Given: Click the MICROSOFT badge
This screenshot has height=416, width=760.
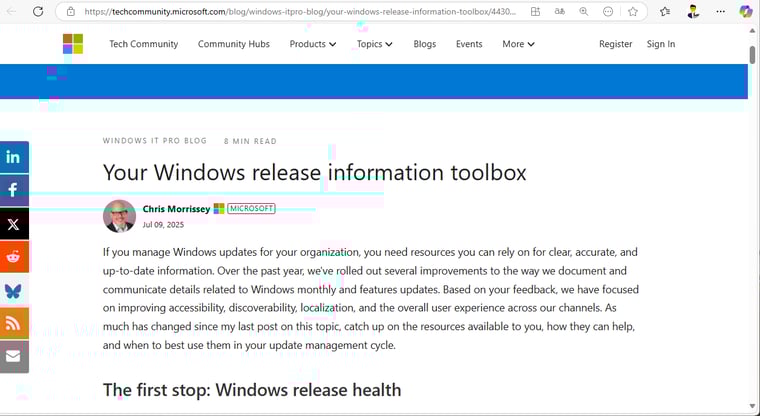Looking at the screenshot, I should pos(251,208).
